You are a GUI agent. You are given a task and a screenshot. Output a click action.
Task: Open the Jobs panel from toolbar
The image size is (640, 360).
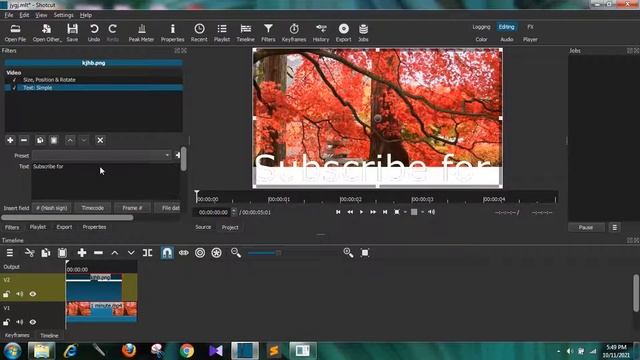click(x=363, y=33)
